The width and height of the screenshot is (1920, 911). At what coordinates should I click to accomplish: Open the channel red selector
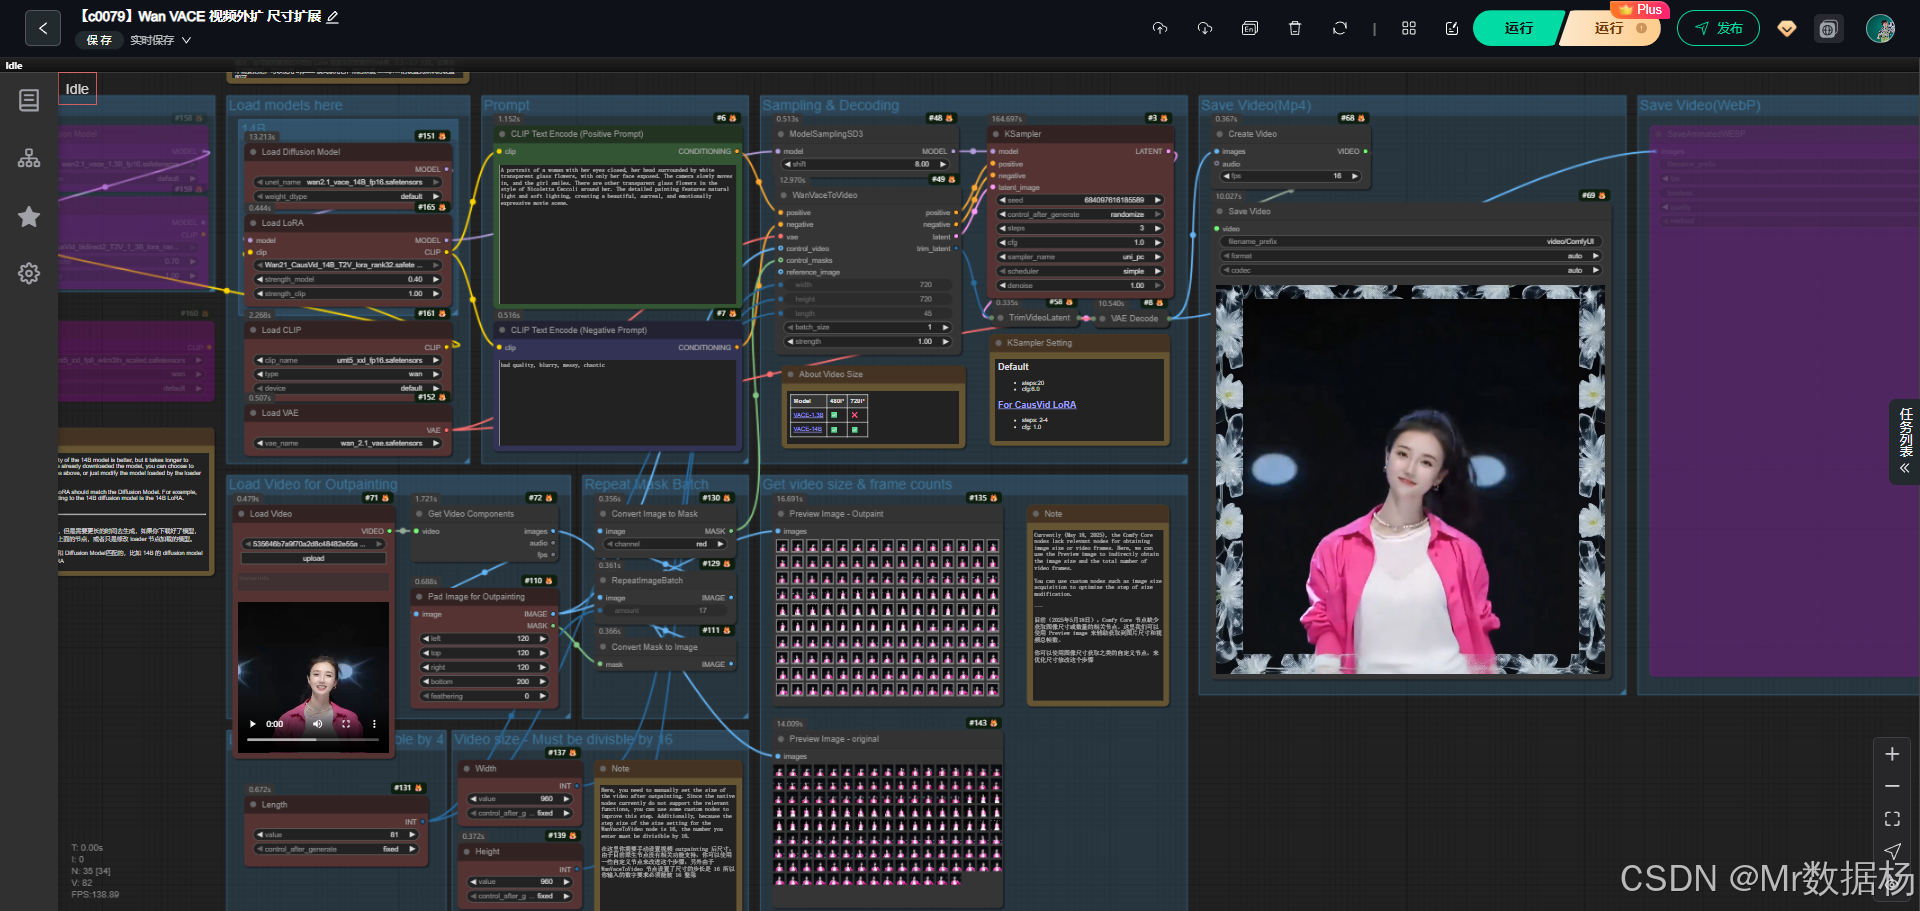(665, 544)
